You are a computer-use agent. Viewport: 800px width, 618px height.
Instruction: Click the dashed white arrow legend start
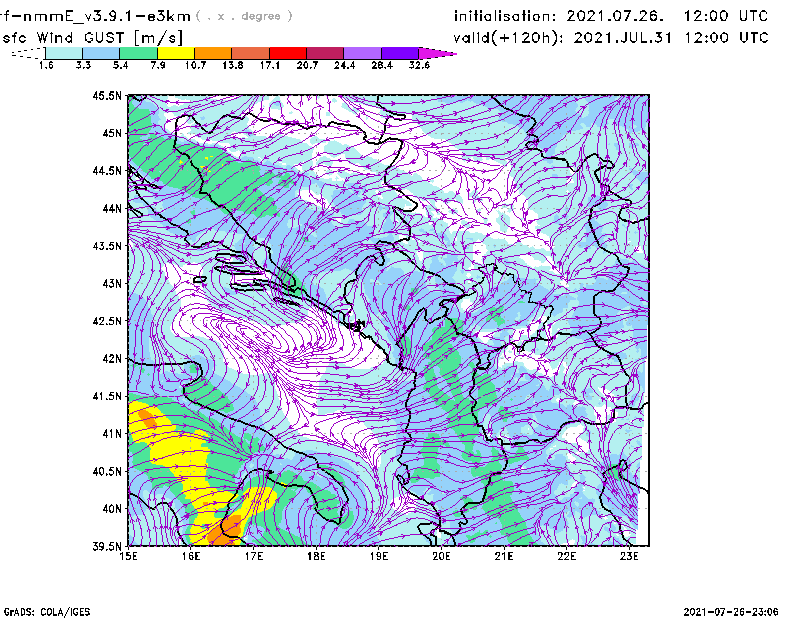coord(28,53)
